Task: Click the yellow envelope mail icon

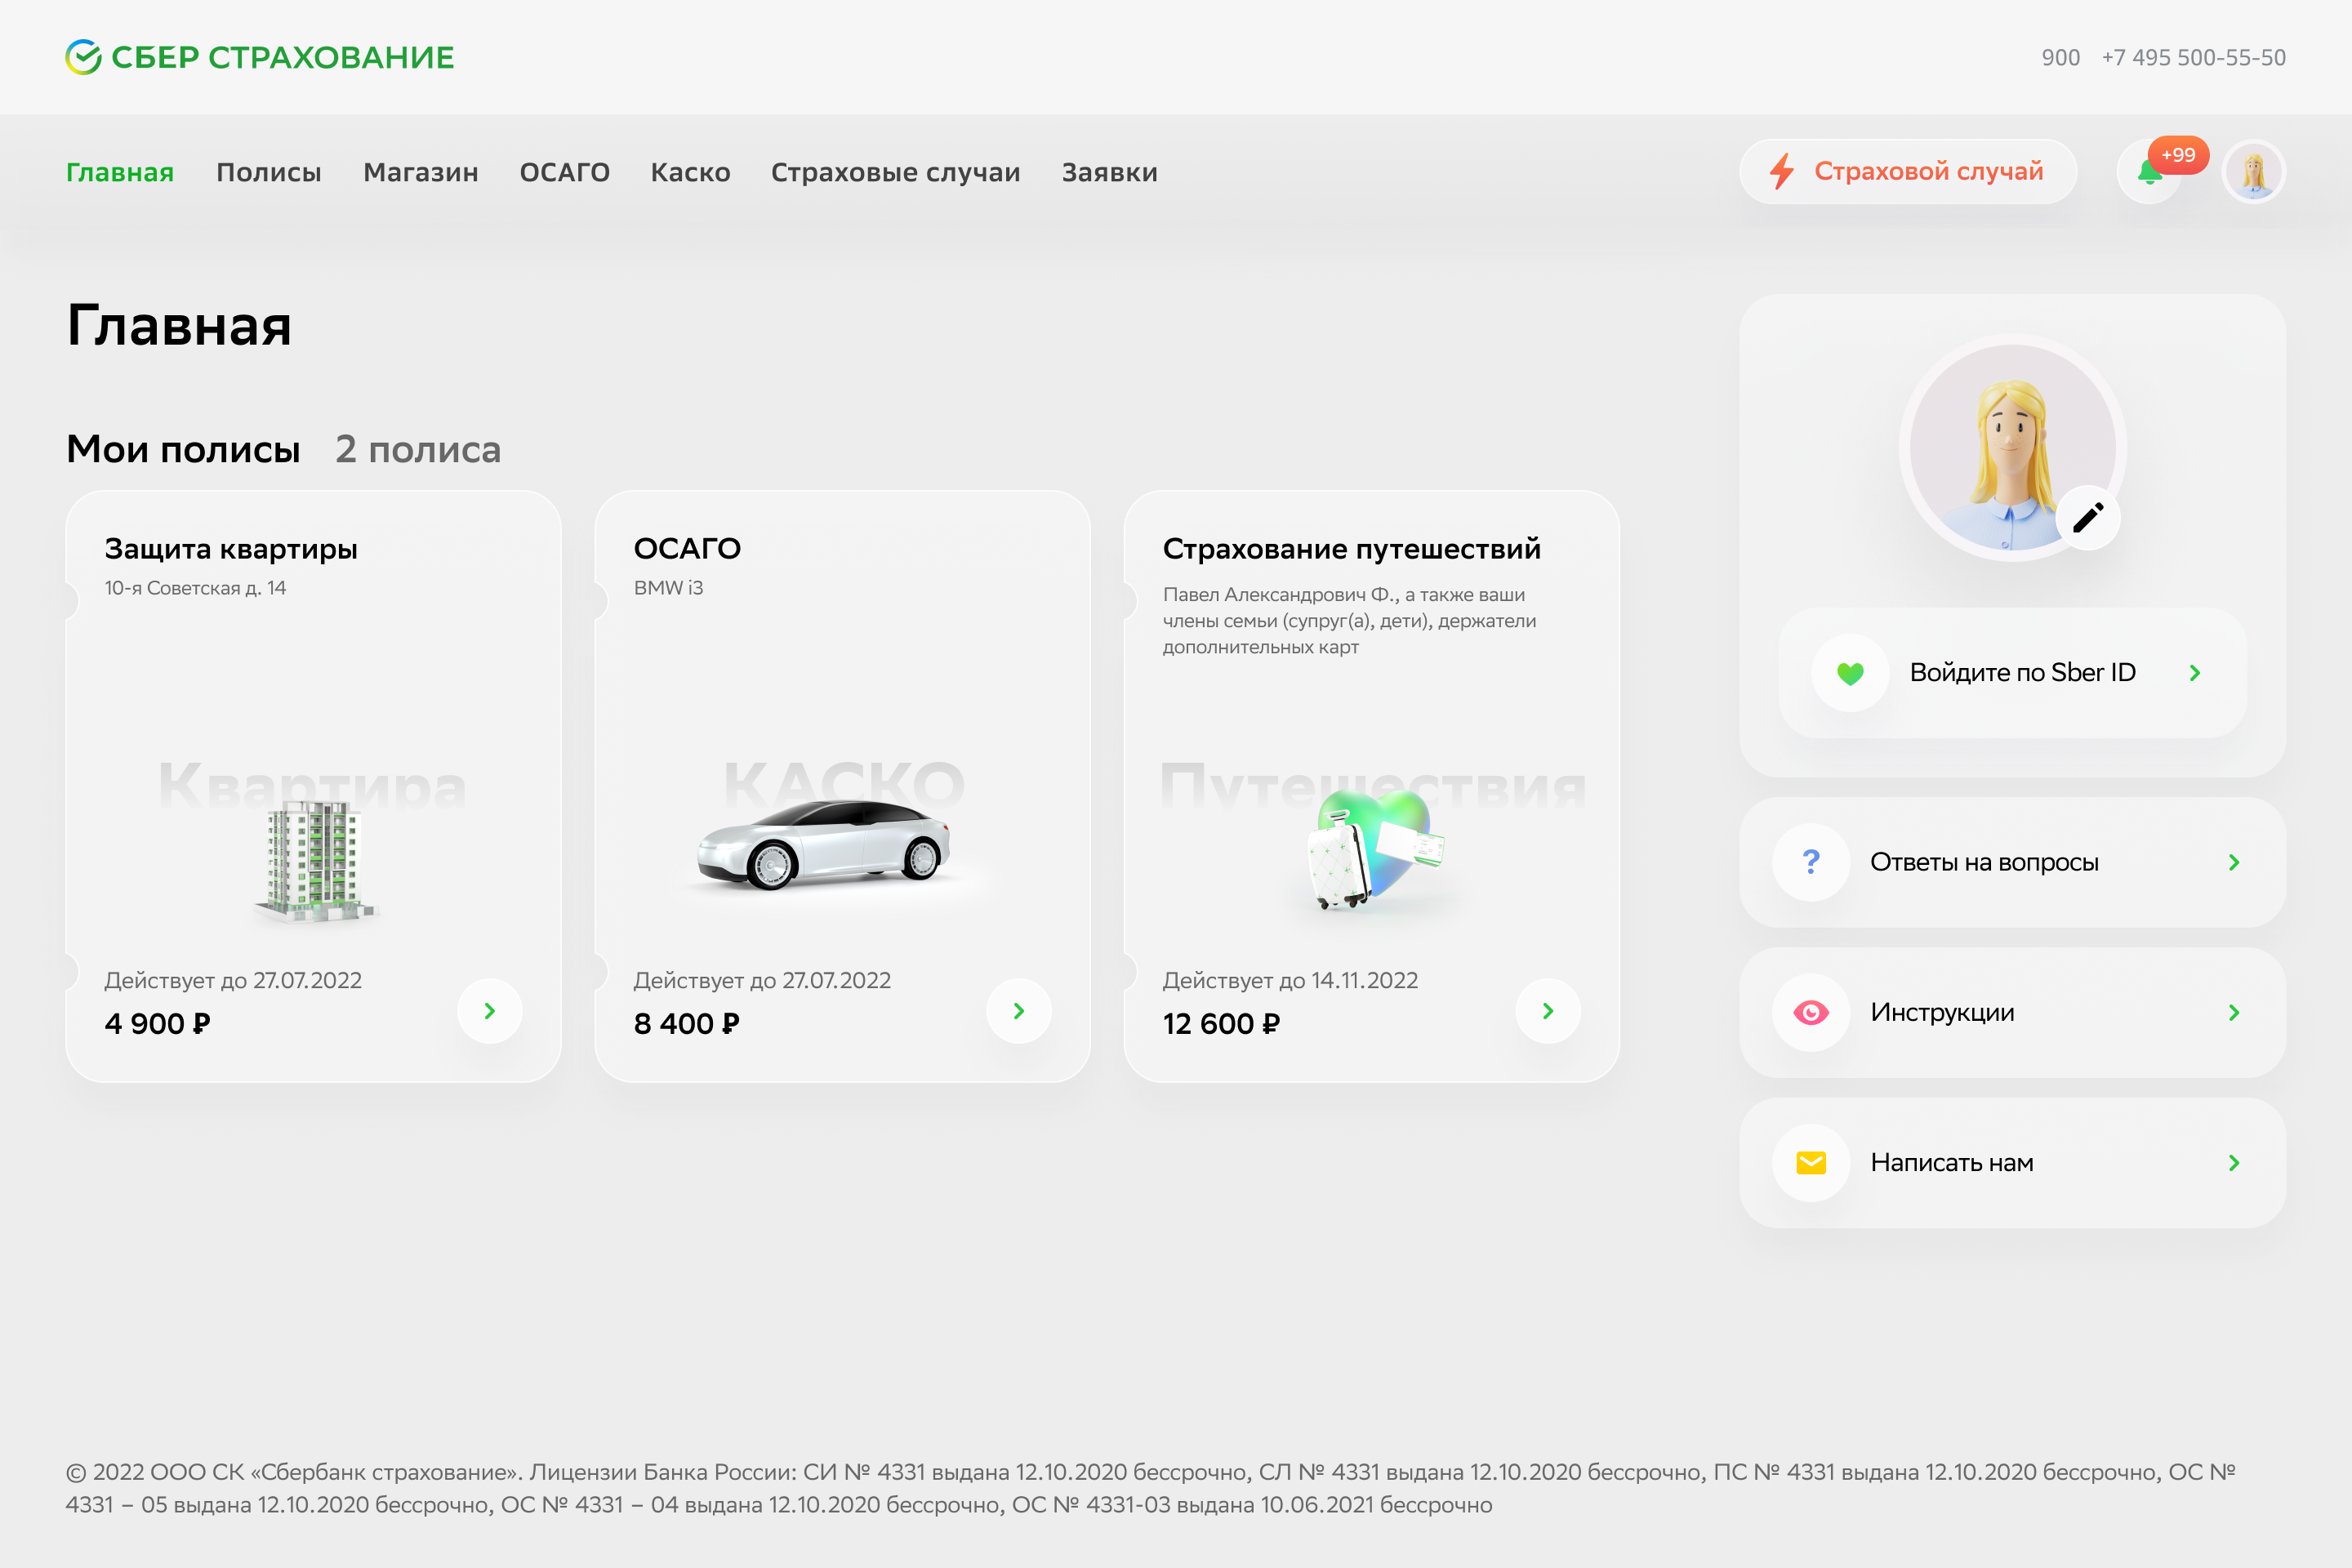Action: 1810,1162
